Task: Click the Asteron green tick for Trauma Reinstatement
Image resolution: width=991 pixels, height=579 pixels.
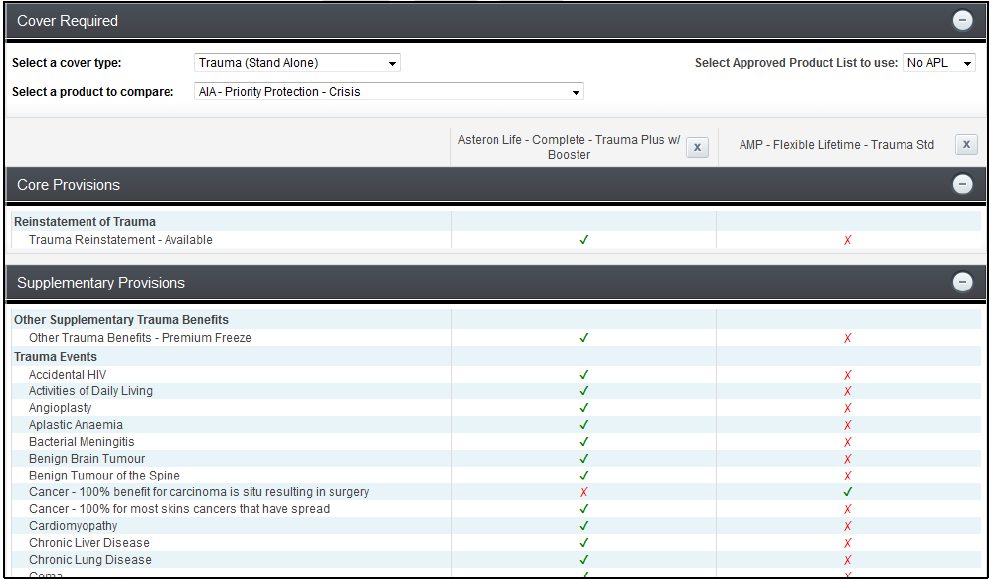Action: [584, 240]
